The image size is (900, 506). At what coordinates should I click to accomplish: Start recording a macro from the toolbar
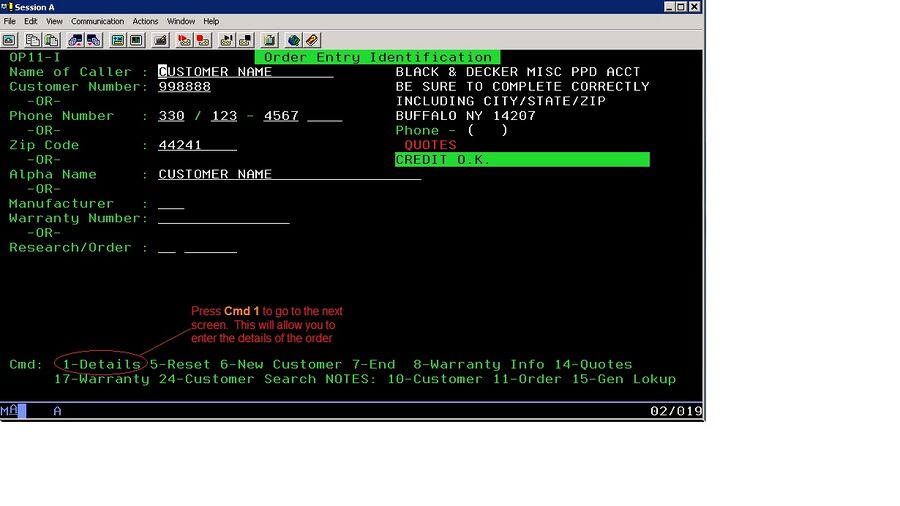[x=184, y=40]
